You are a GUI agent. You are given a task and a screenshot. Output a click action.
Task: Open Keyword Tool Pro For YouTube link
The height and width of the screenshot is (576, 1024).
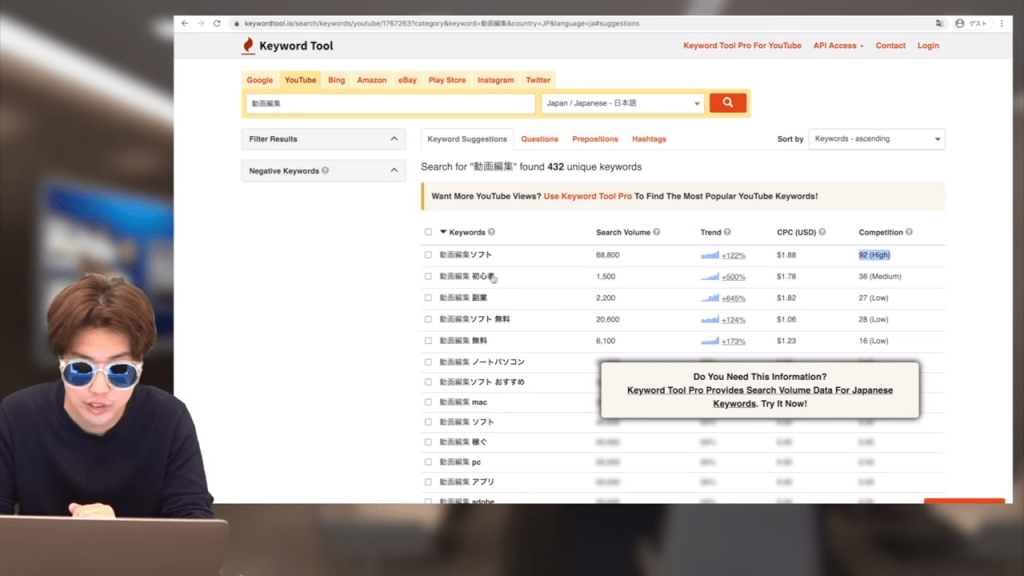click(742, 46)
